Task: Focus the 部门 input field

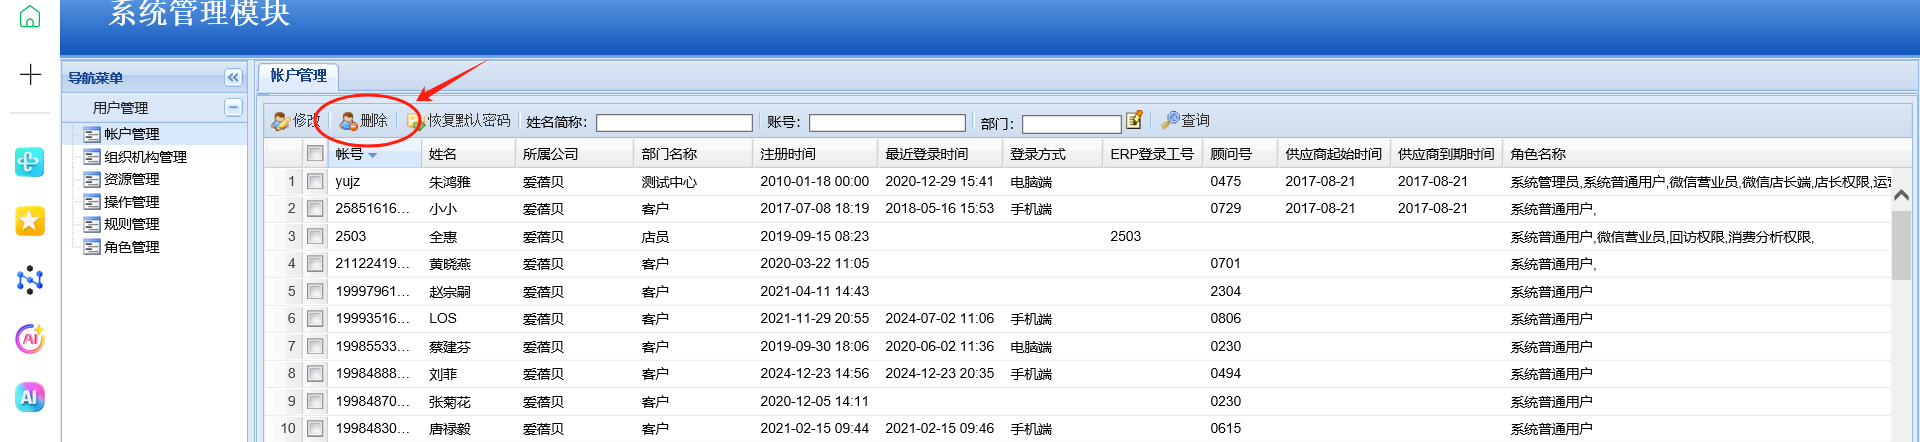Action: (x=1071, y=124)
